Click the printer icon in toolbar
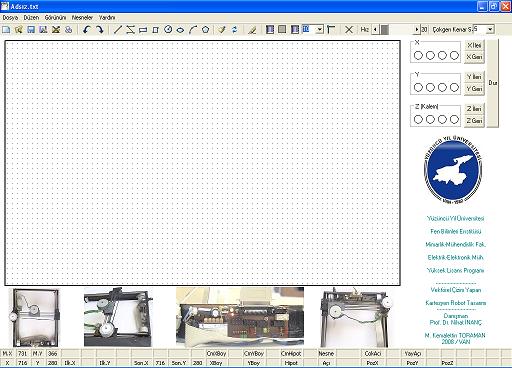This screenshot has height=368, width=512. point(68,30)
